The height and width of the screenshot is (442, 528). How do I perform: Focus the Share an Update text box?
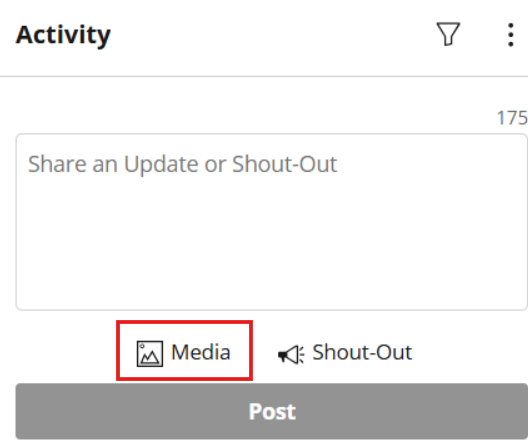(272, 222)
